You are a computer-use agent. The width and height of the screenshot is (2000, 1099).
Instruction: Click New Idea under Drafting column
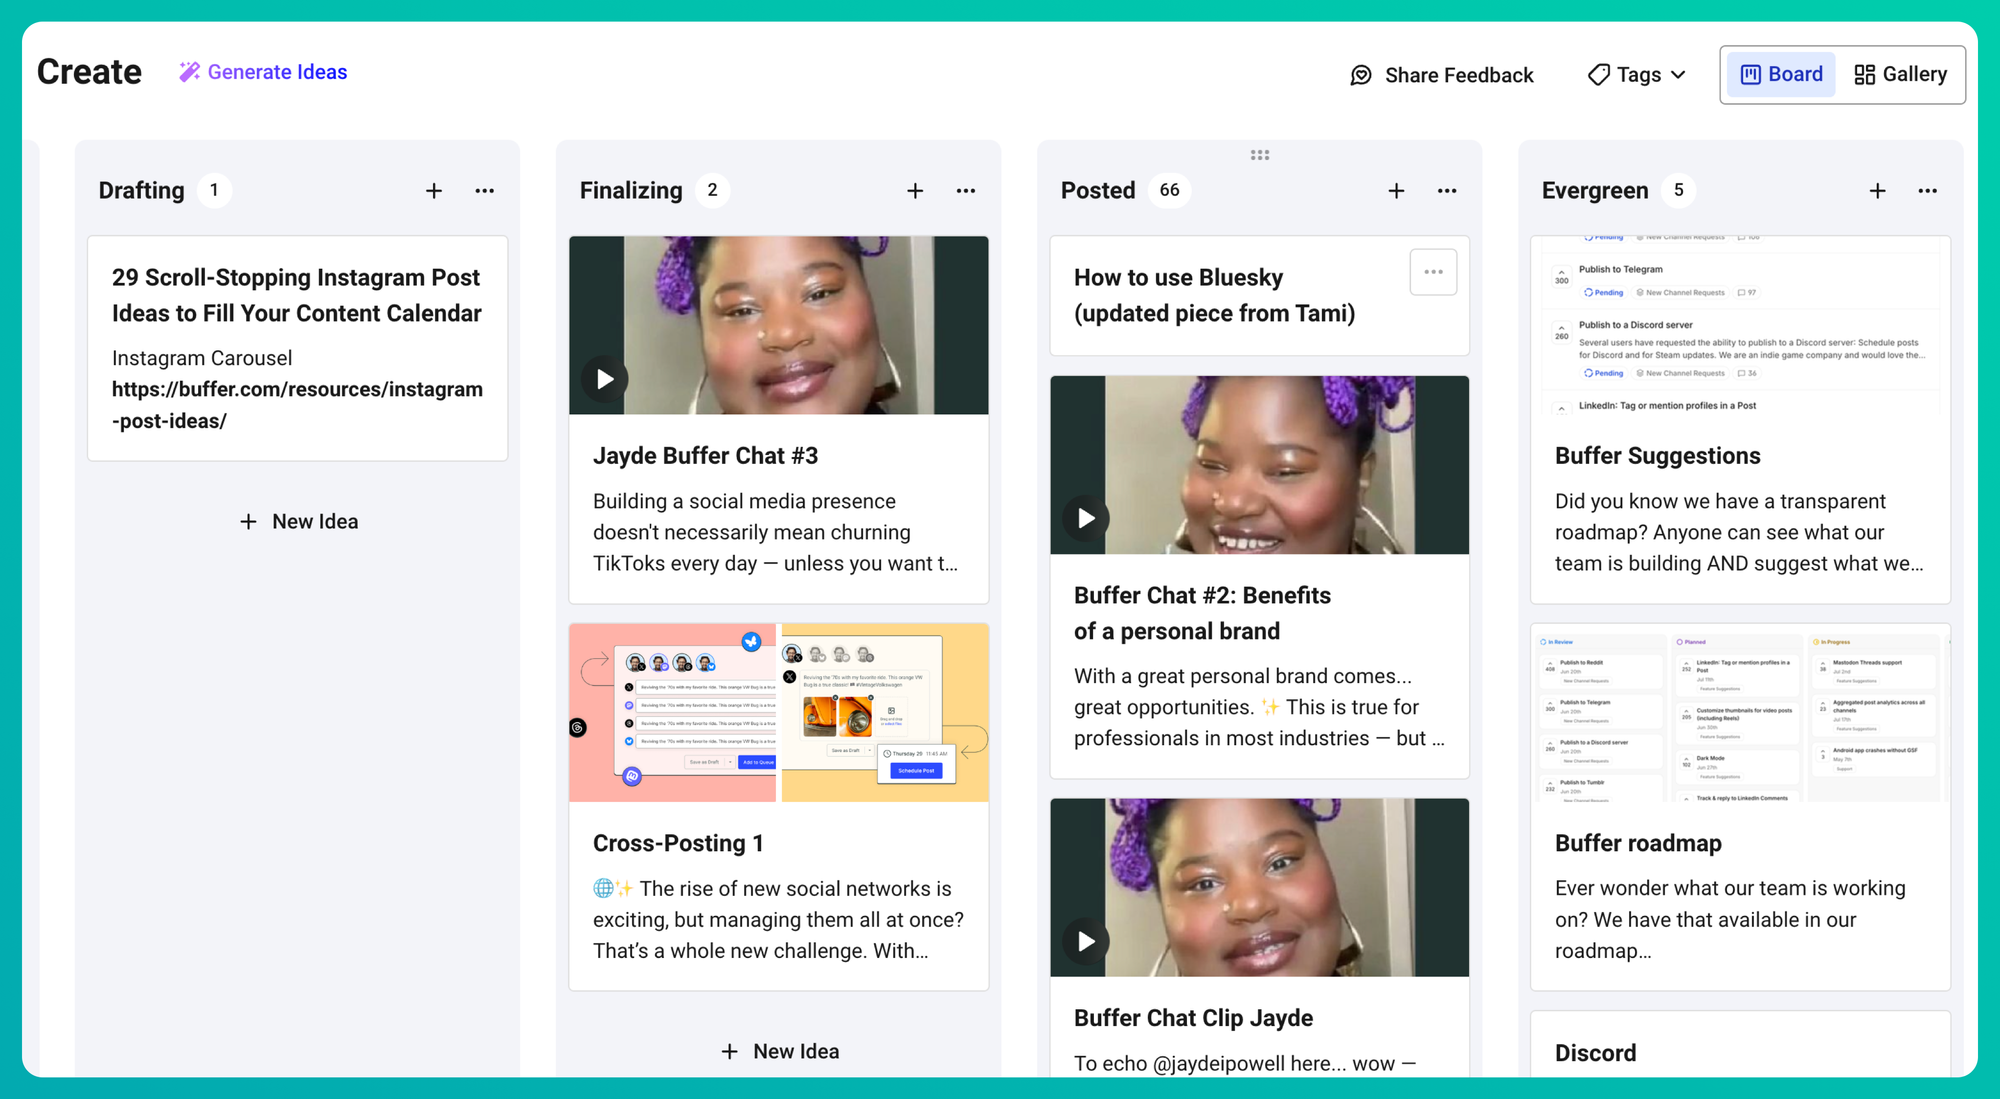pyautogui.click(x=298, y=521)
